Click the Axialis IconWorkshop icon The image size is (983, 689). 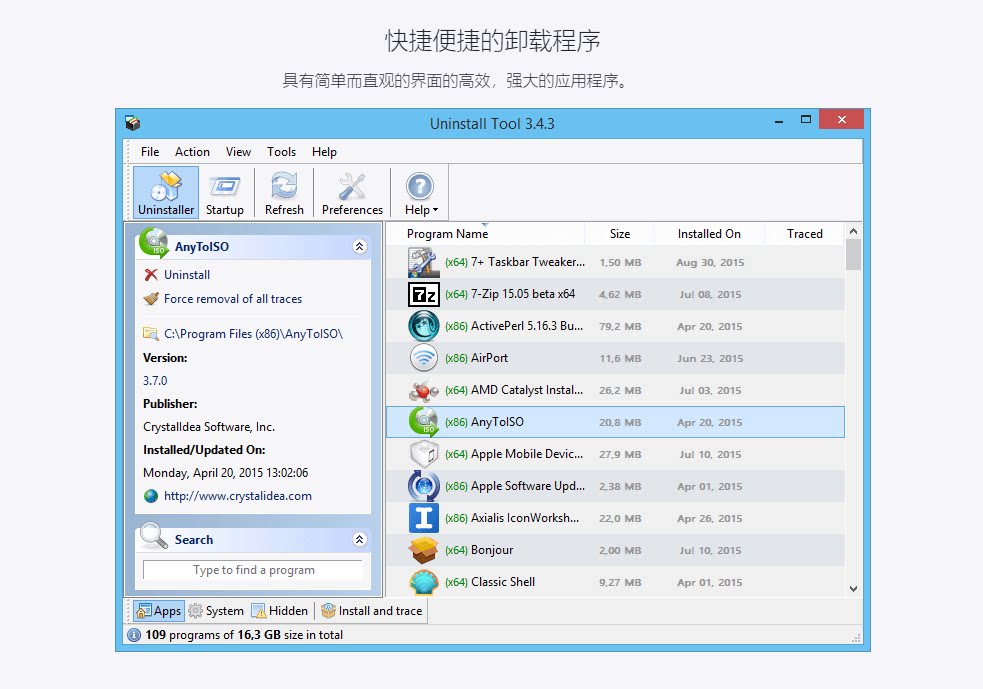[423, 518]
